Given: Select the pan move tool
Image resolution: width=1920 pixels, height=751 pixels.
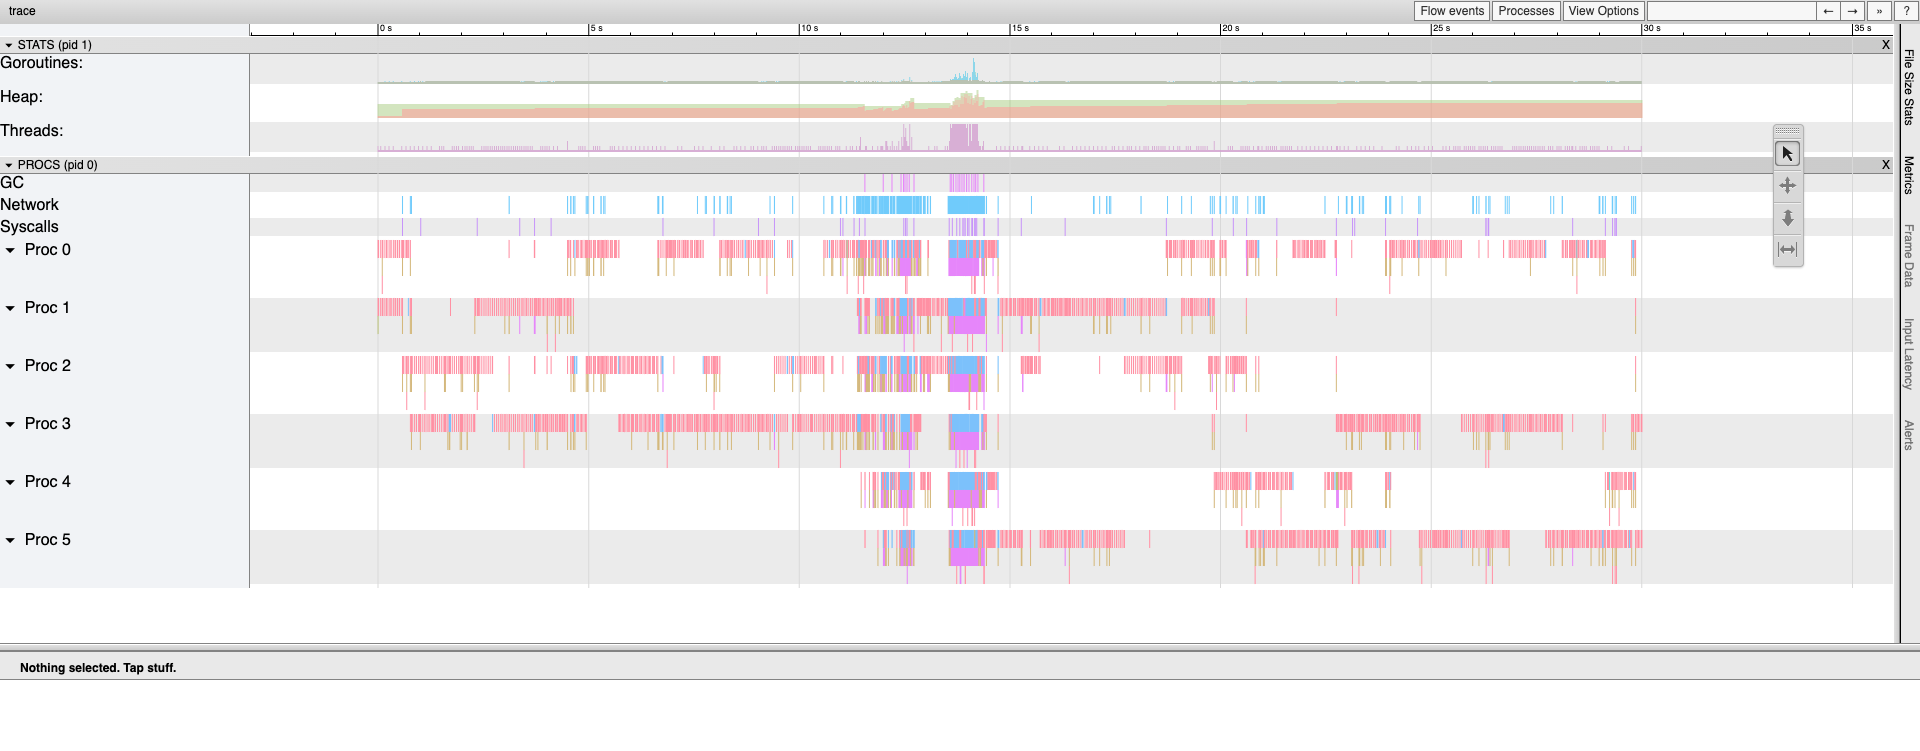Looking at the screenshot, I should coord(1787,186).
